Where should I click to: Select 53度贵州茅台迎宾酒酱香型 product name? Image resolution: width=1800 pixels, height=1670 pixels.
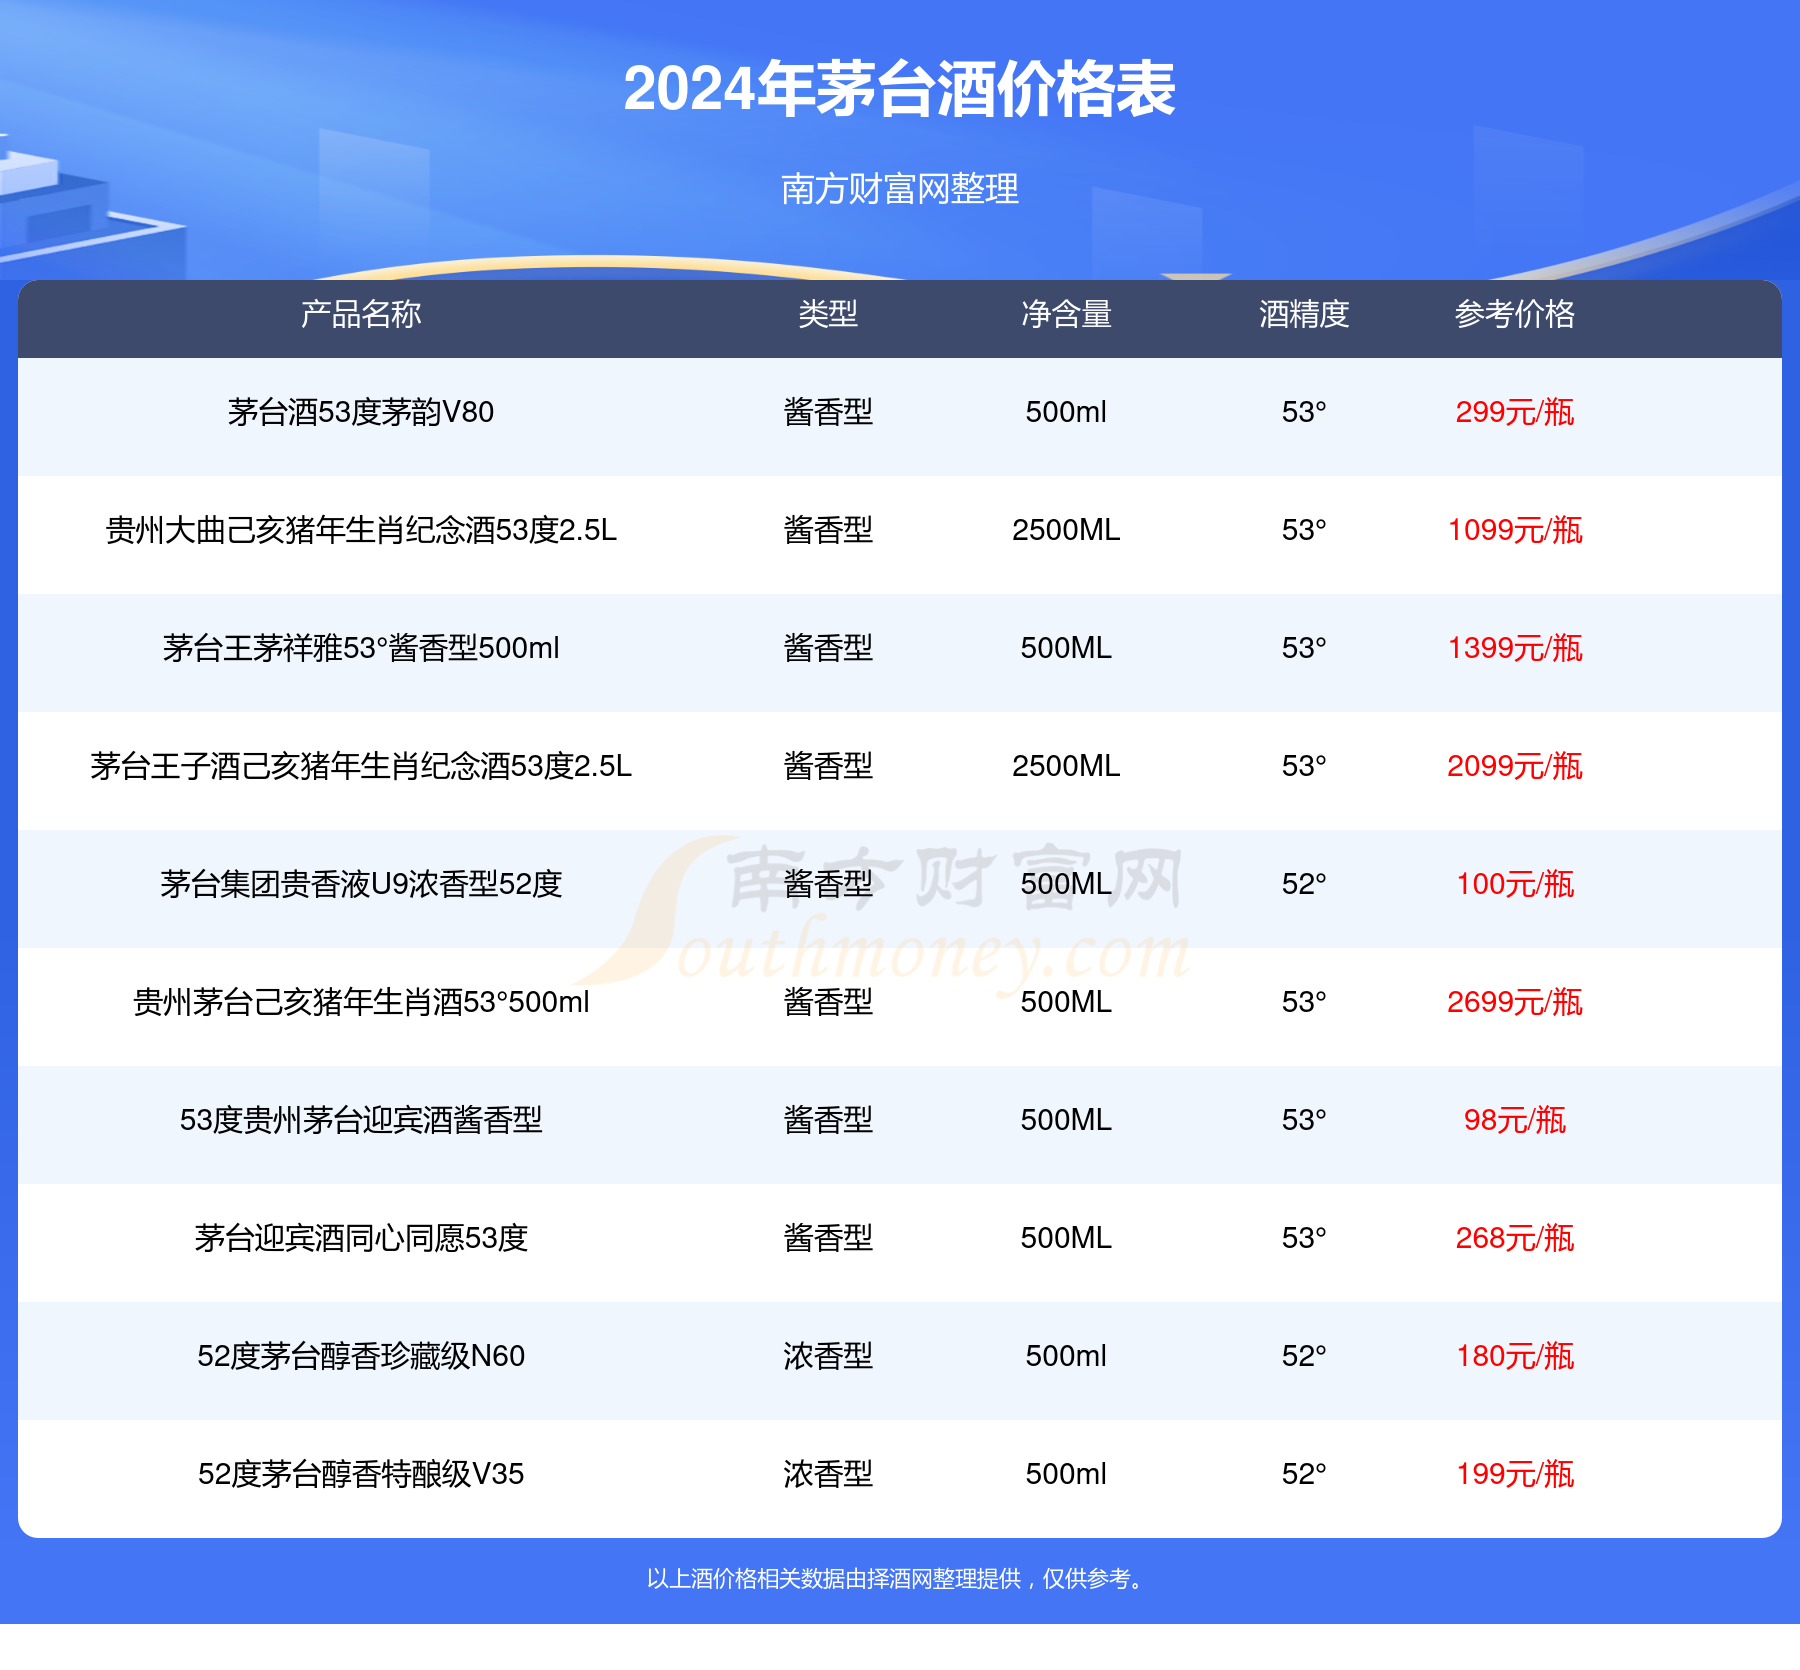click(x=361, y=1120)
